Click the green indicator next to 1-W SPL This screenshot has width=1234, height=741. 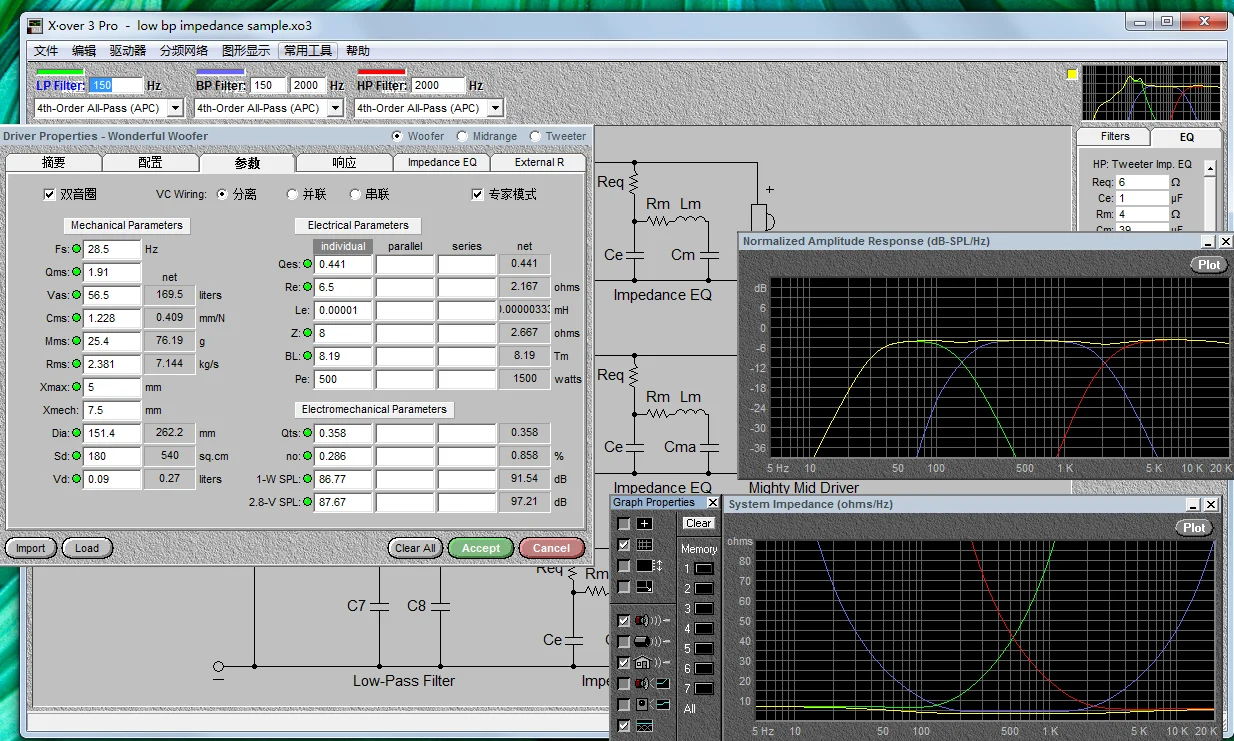[x=307, y=479]
